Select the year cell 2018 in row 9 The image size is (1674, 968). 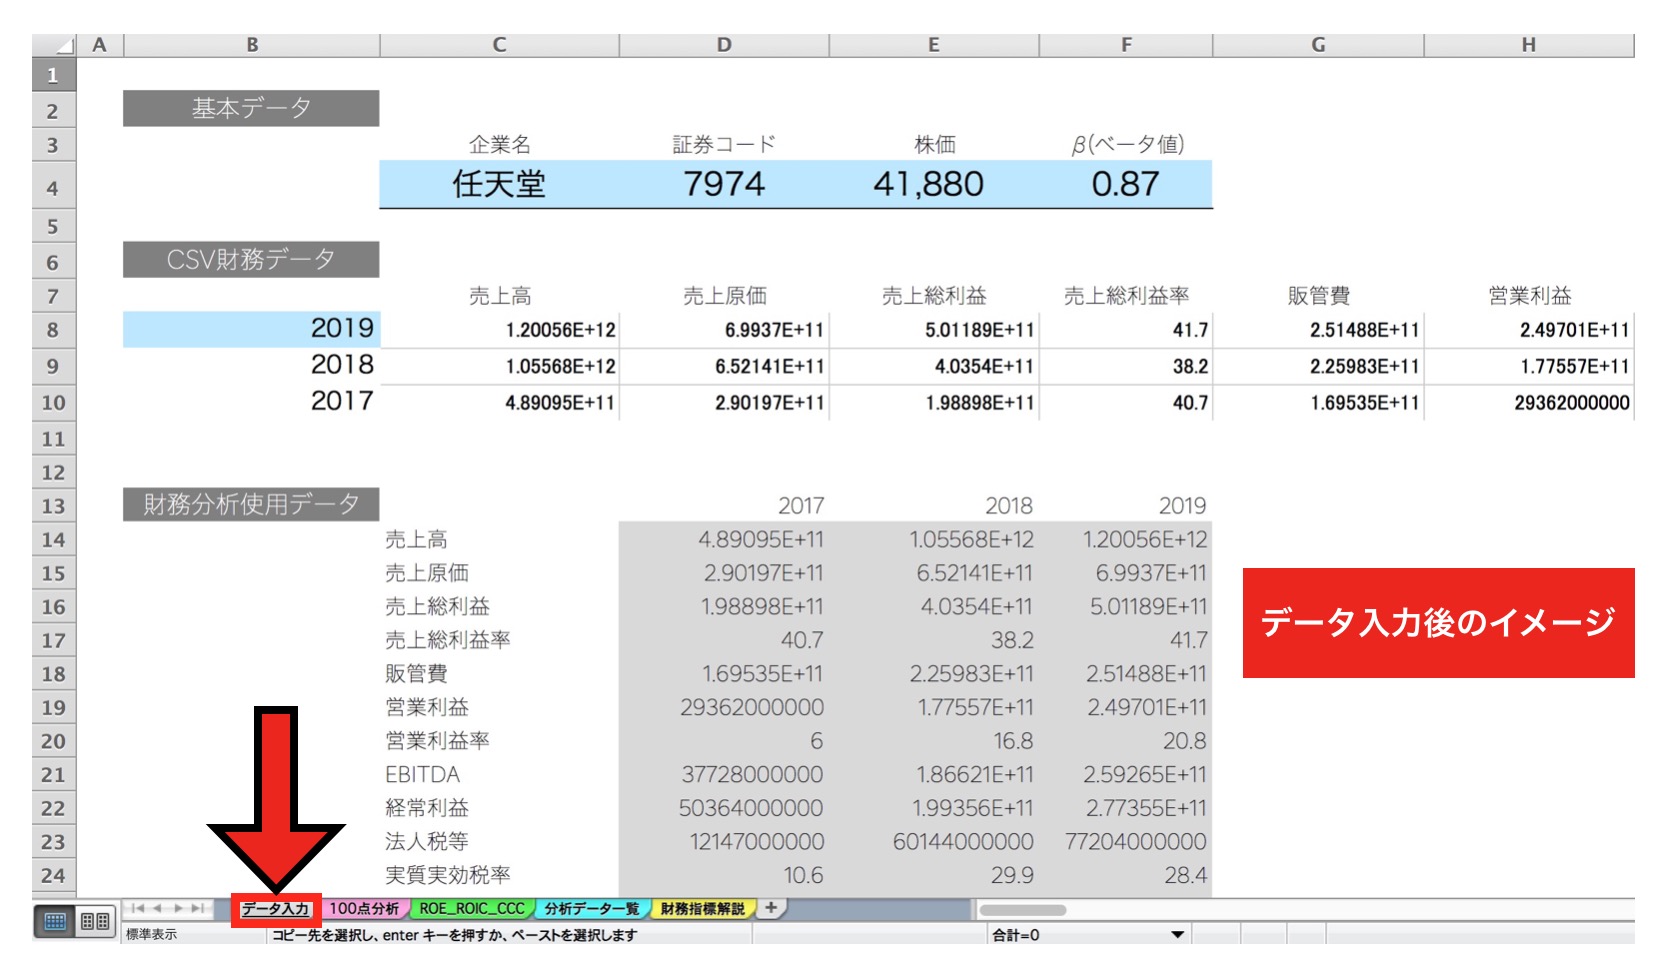(x=251, y=365)
